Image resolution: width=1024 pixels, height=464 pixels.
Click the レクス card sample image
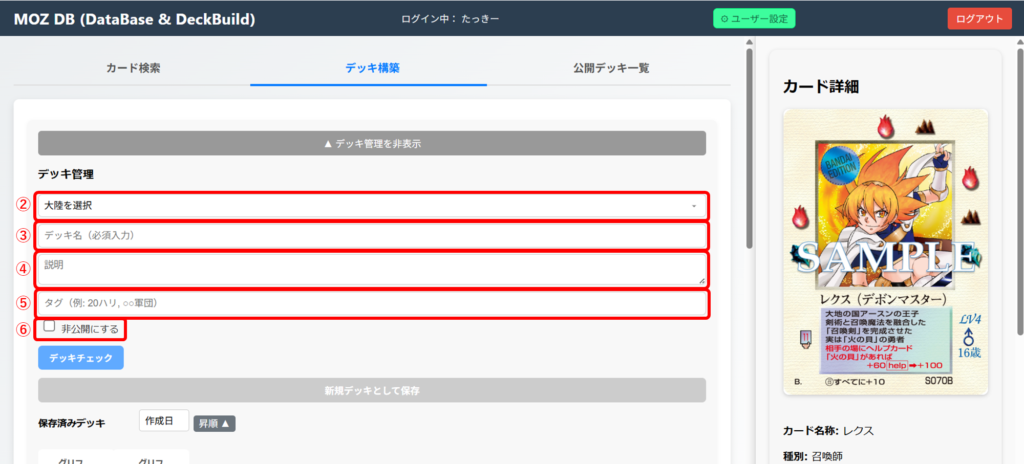885,250
